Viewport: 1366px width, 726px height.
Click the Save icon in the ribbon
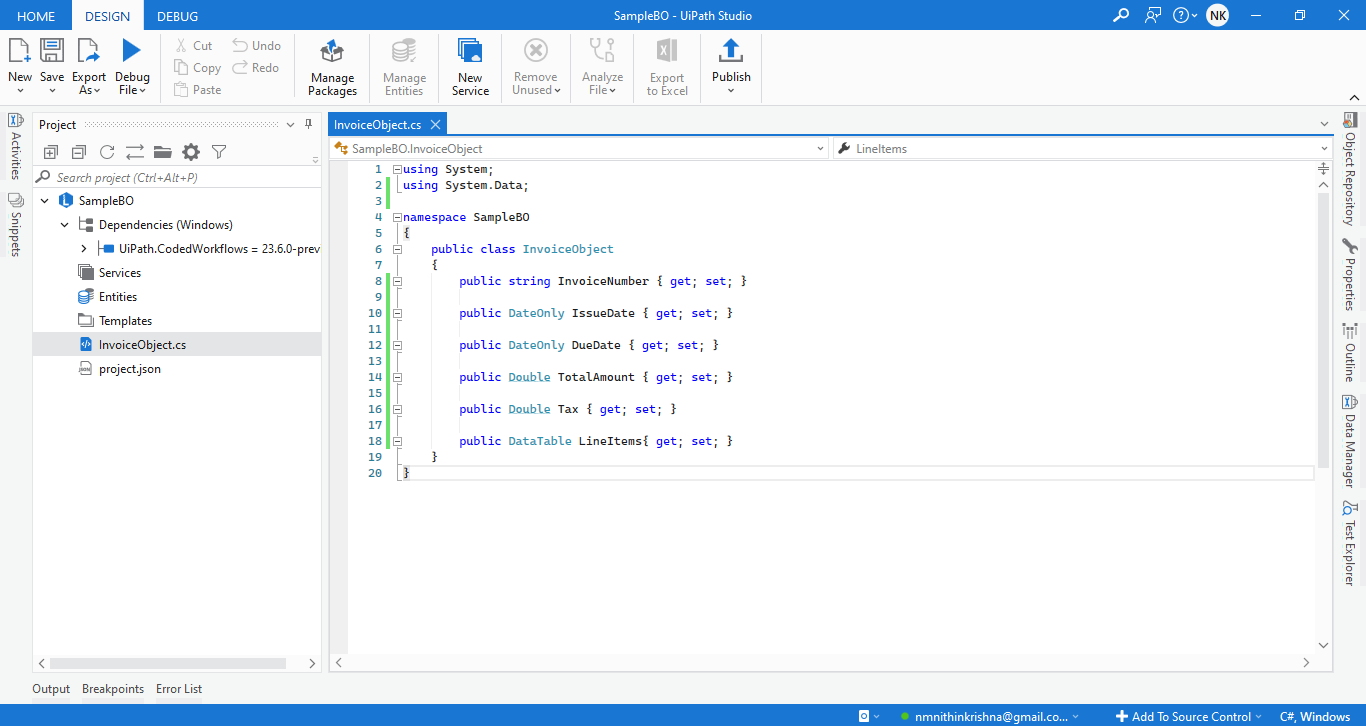pos(52,51)
